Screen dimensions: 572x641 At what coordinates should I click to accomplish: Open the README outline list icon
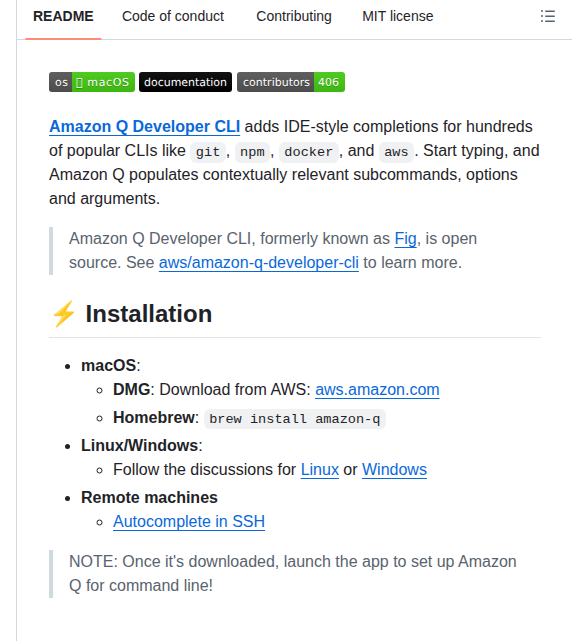[547, 16]
